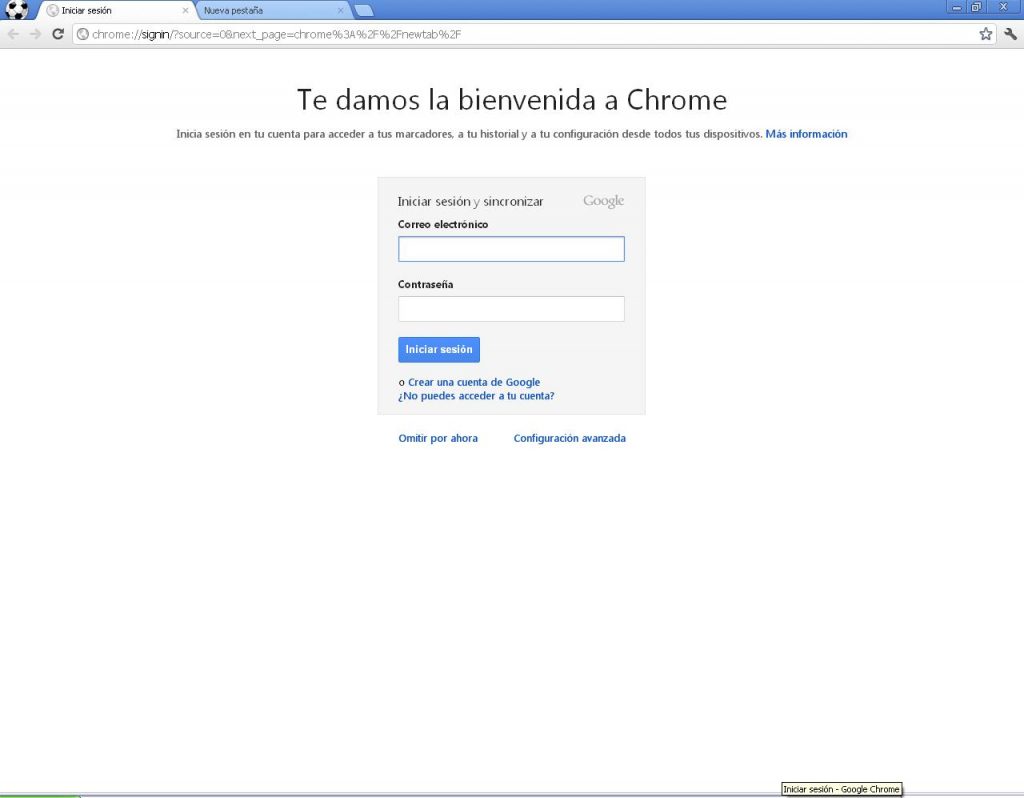Click the Contraseña label
Screen dimensions: 1024x798
point(425,285)
